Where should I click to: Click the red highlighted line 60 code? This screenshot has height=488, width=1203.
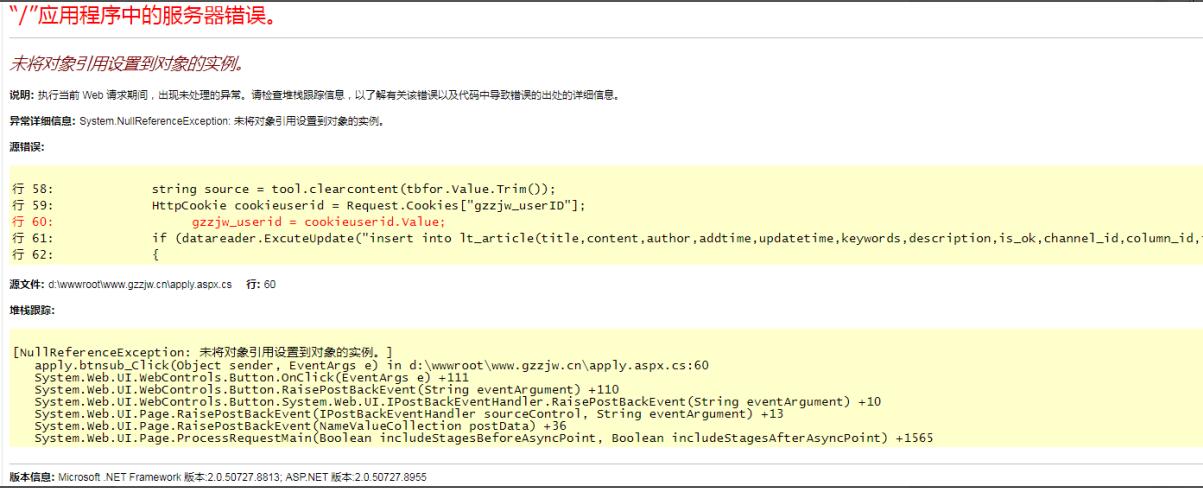tap(318, 222)
